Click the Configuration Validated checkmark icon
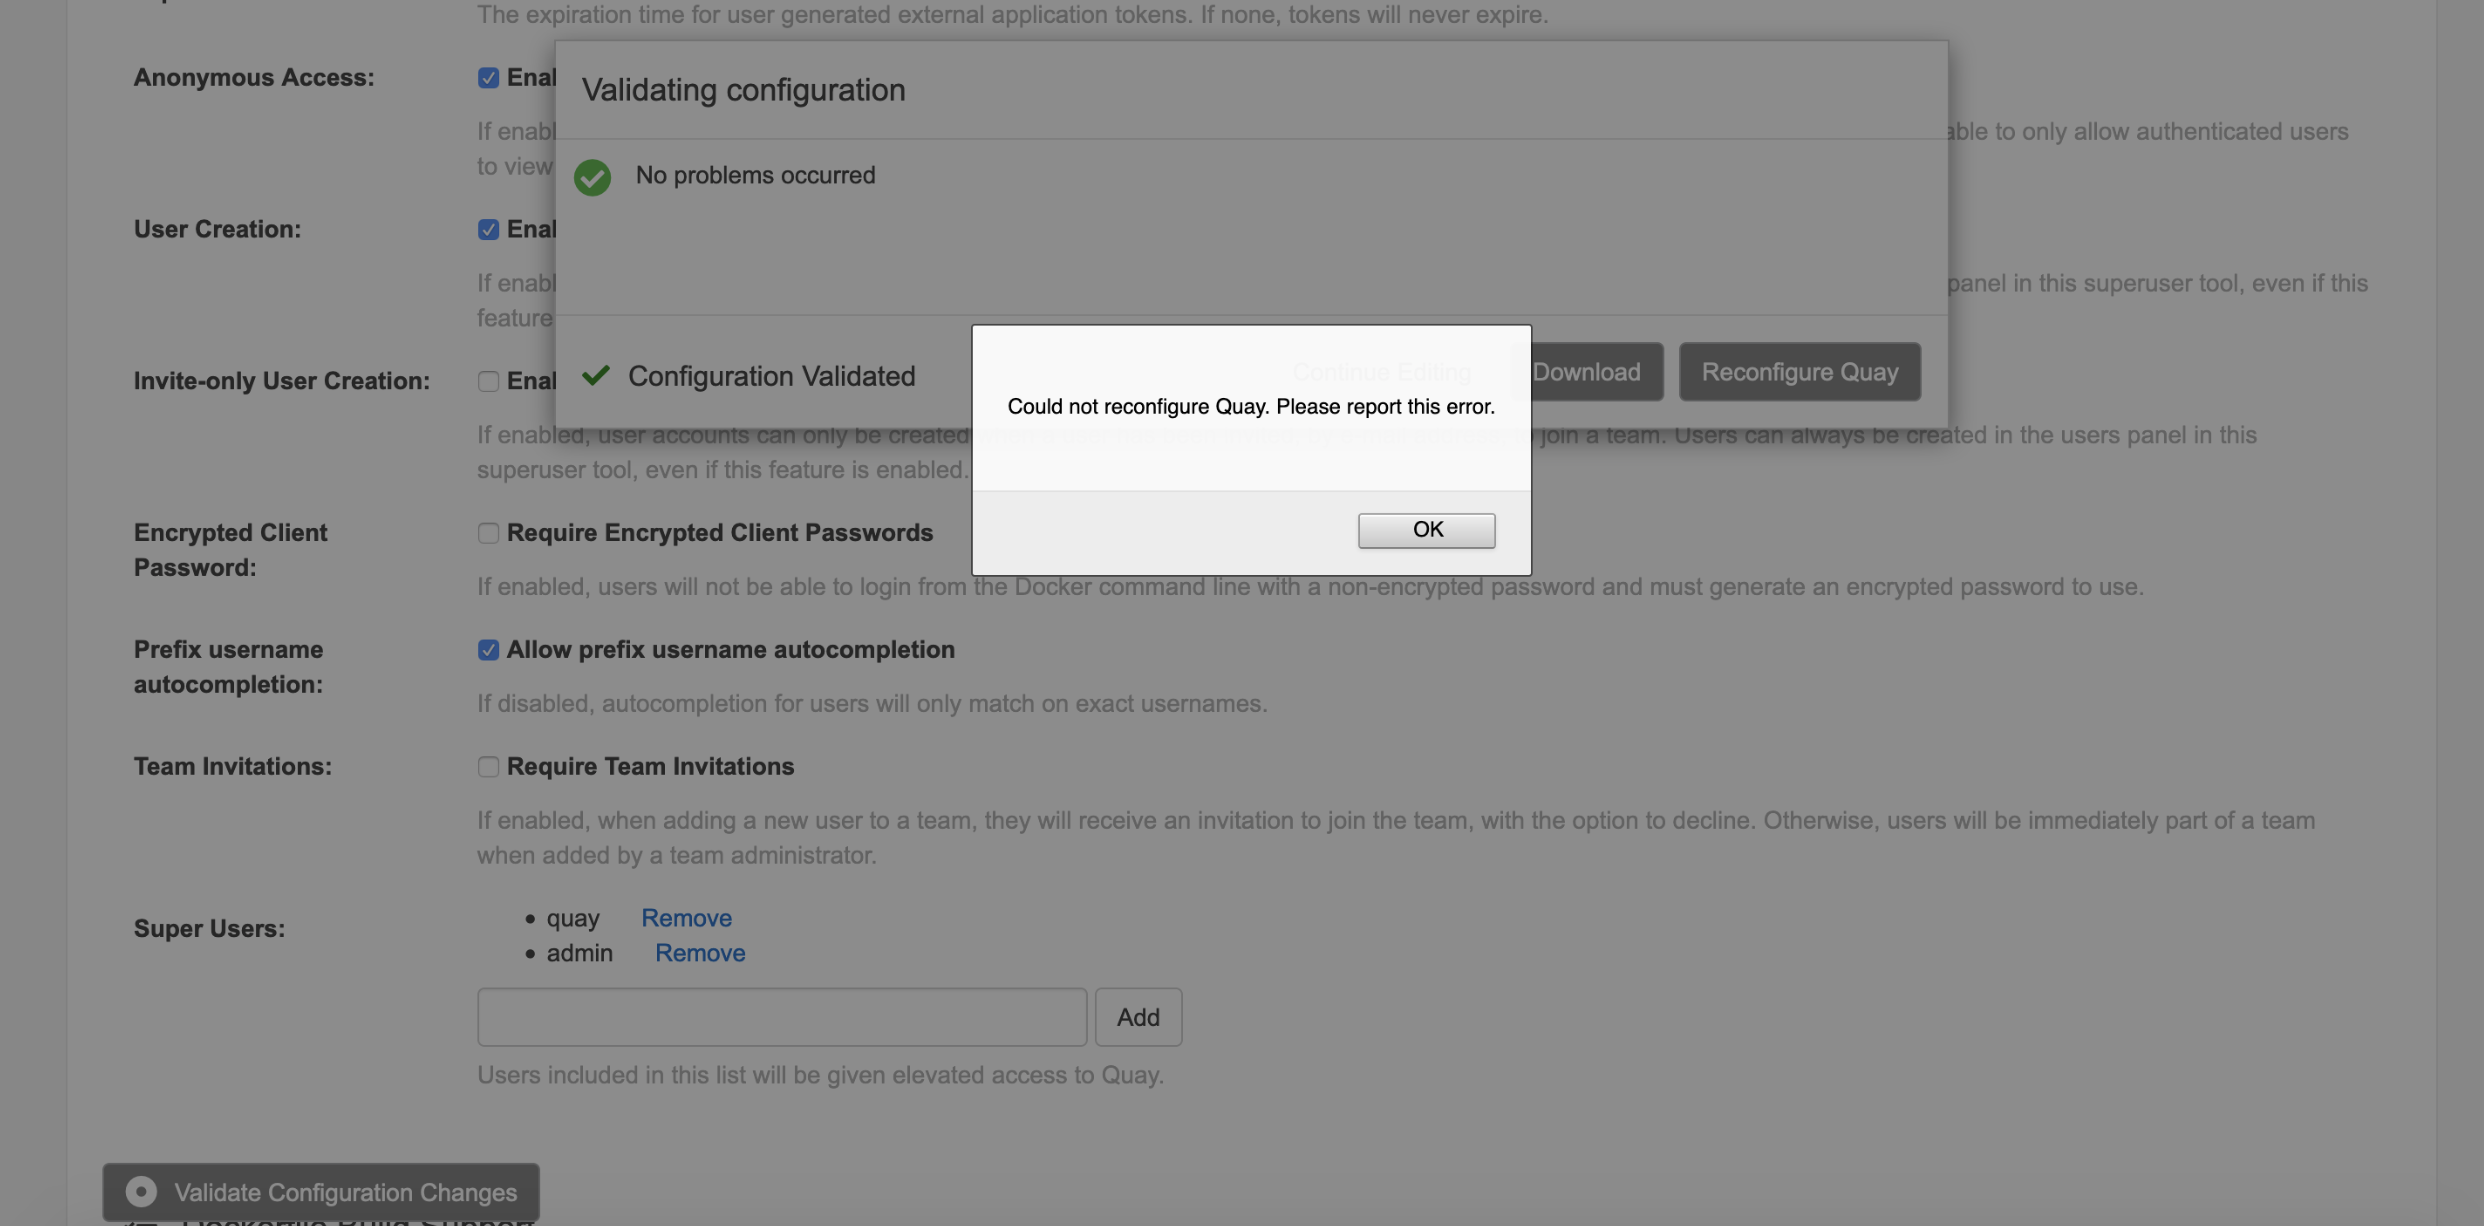2484x1226 pixels. [596, 375]
